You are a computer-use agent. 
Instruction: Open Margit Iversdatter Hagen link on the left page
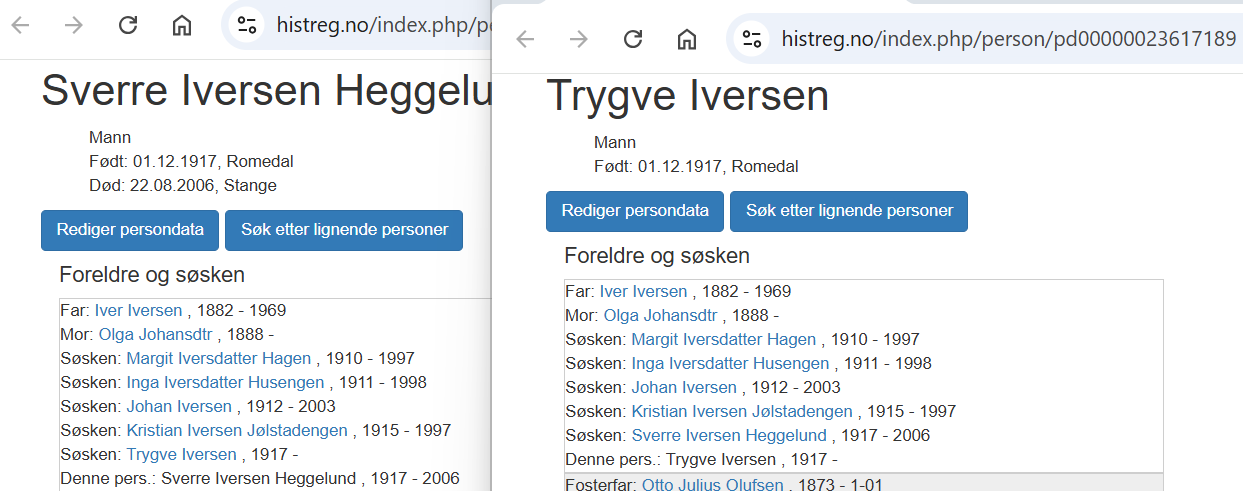pos(219,358)
